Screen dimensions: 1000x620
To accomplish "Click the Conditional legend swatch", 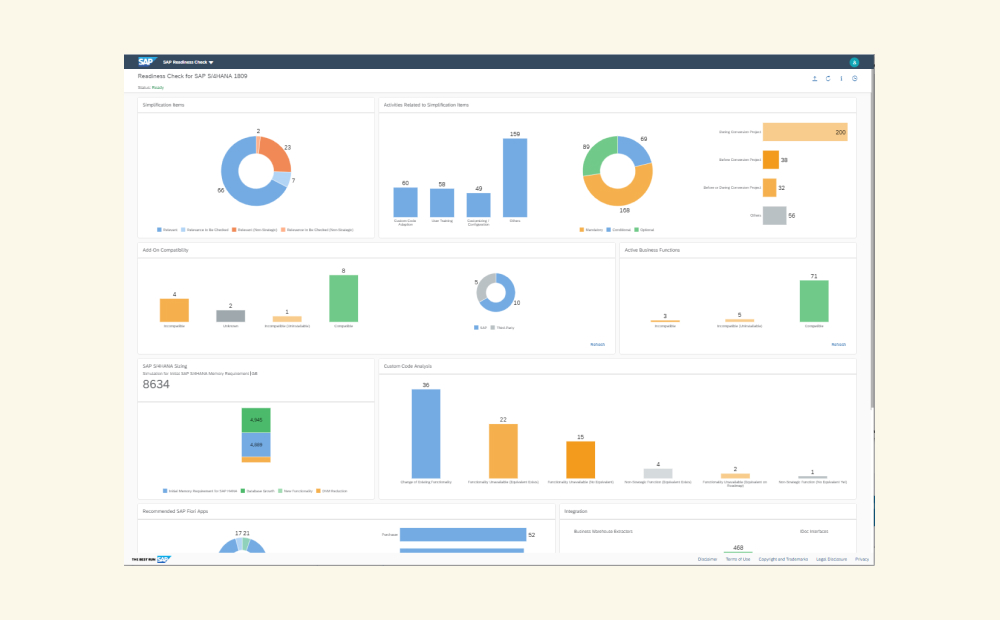I will 608,230.
